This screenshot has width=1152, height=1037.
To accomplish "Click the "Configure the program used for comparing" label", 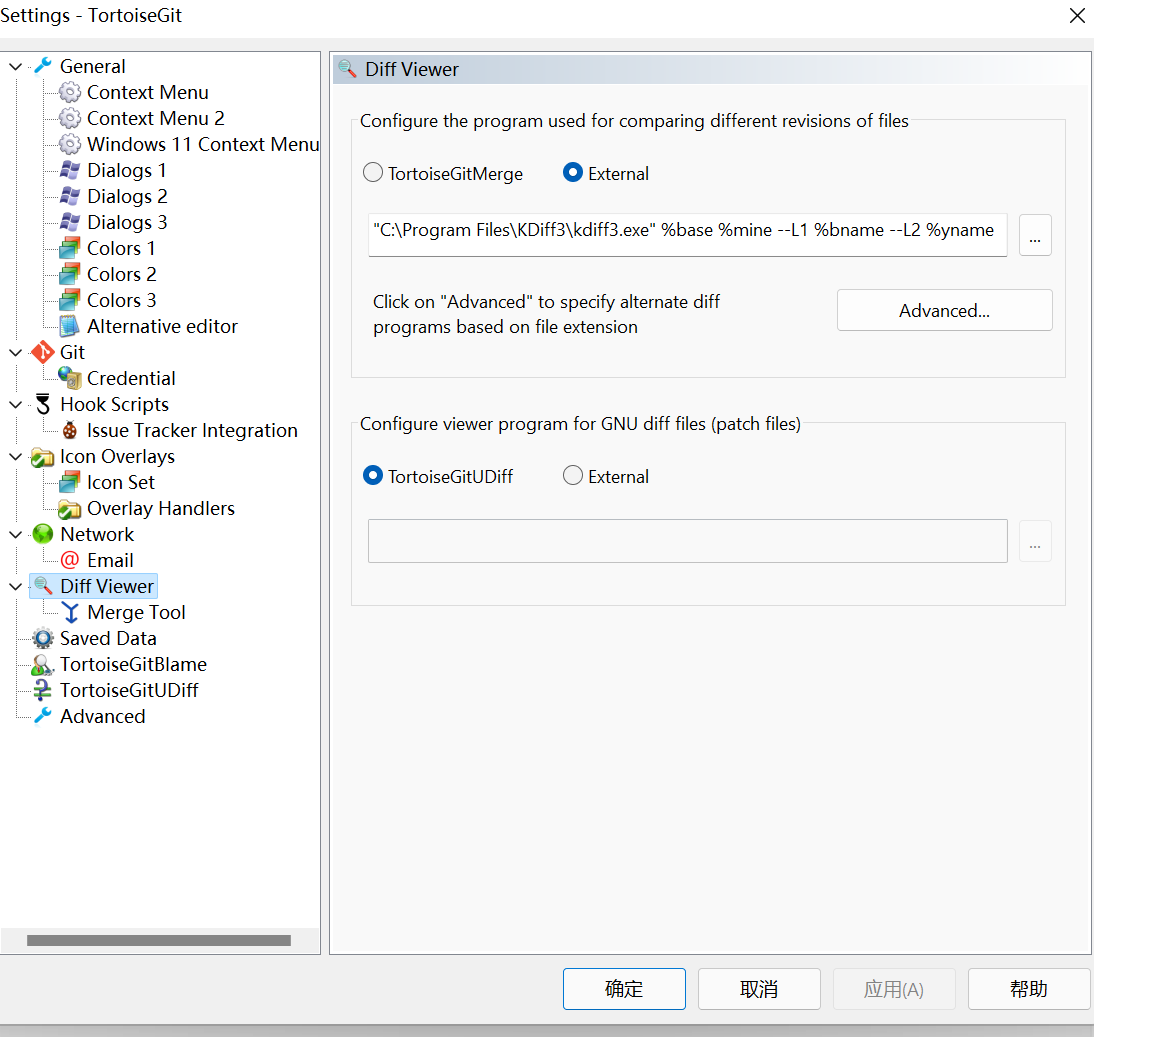I will [x=634, y=121].
